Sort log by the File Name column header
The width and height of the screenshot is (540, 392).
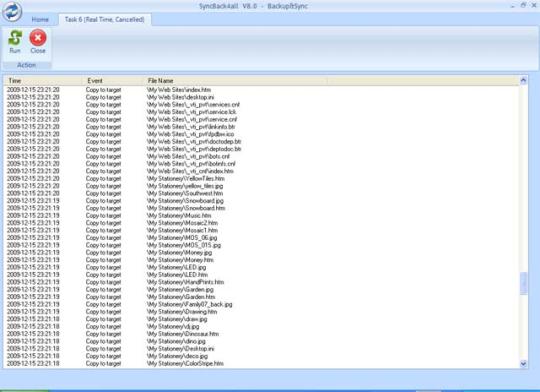coord(235,81)
